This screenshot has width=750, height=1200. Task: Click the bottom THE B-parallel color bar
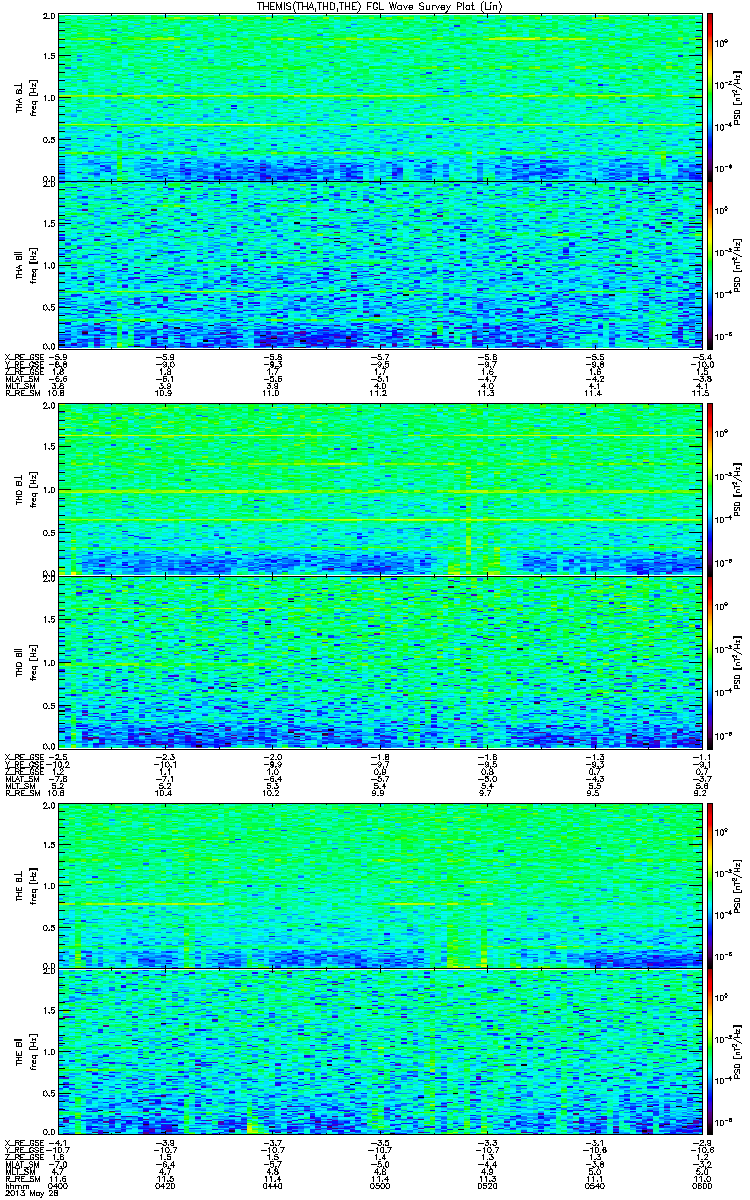tap(709, 1053)
